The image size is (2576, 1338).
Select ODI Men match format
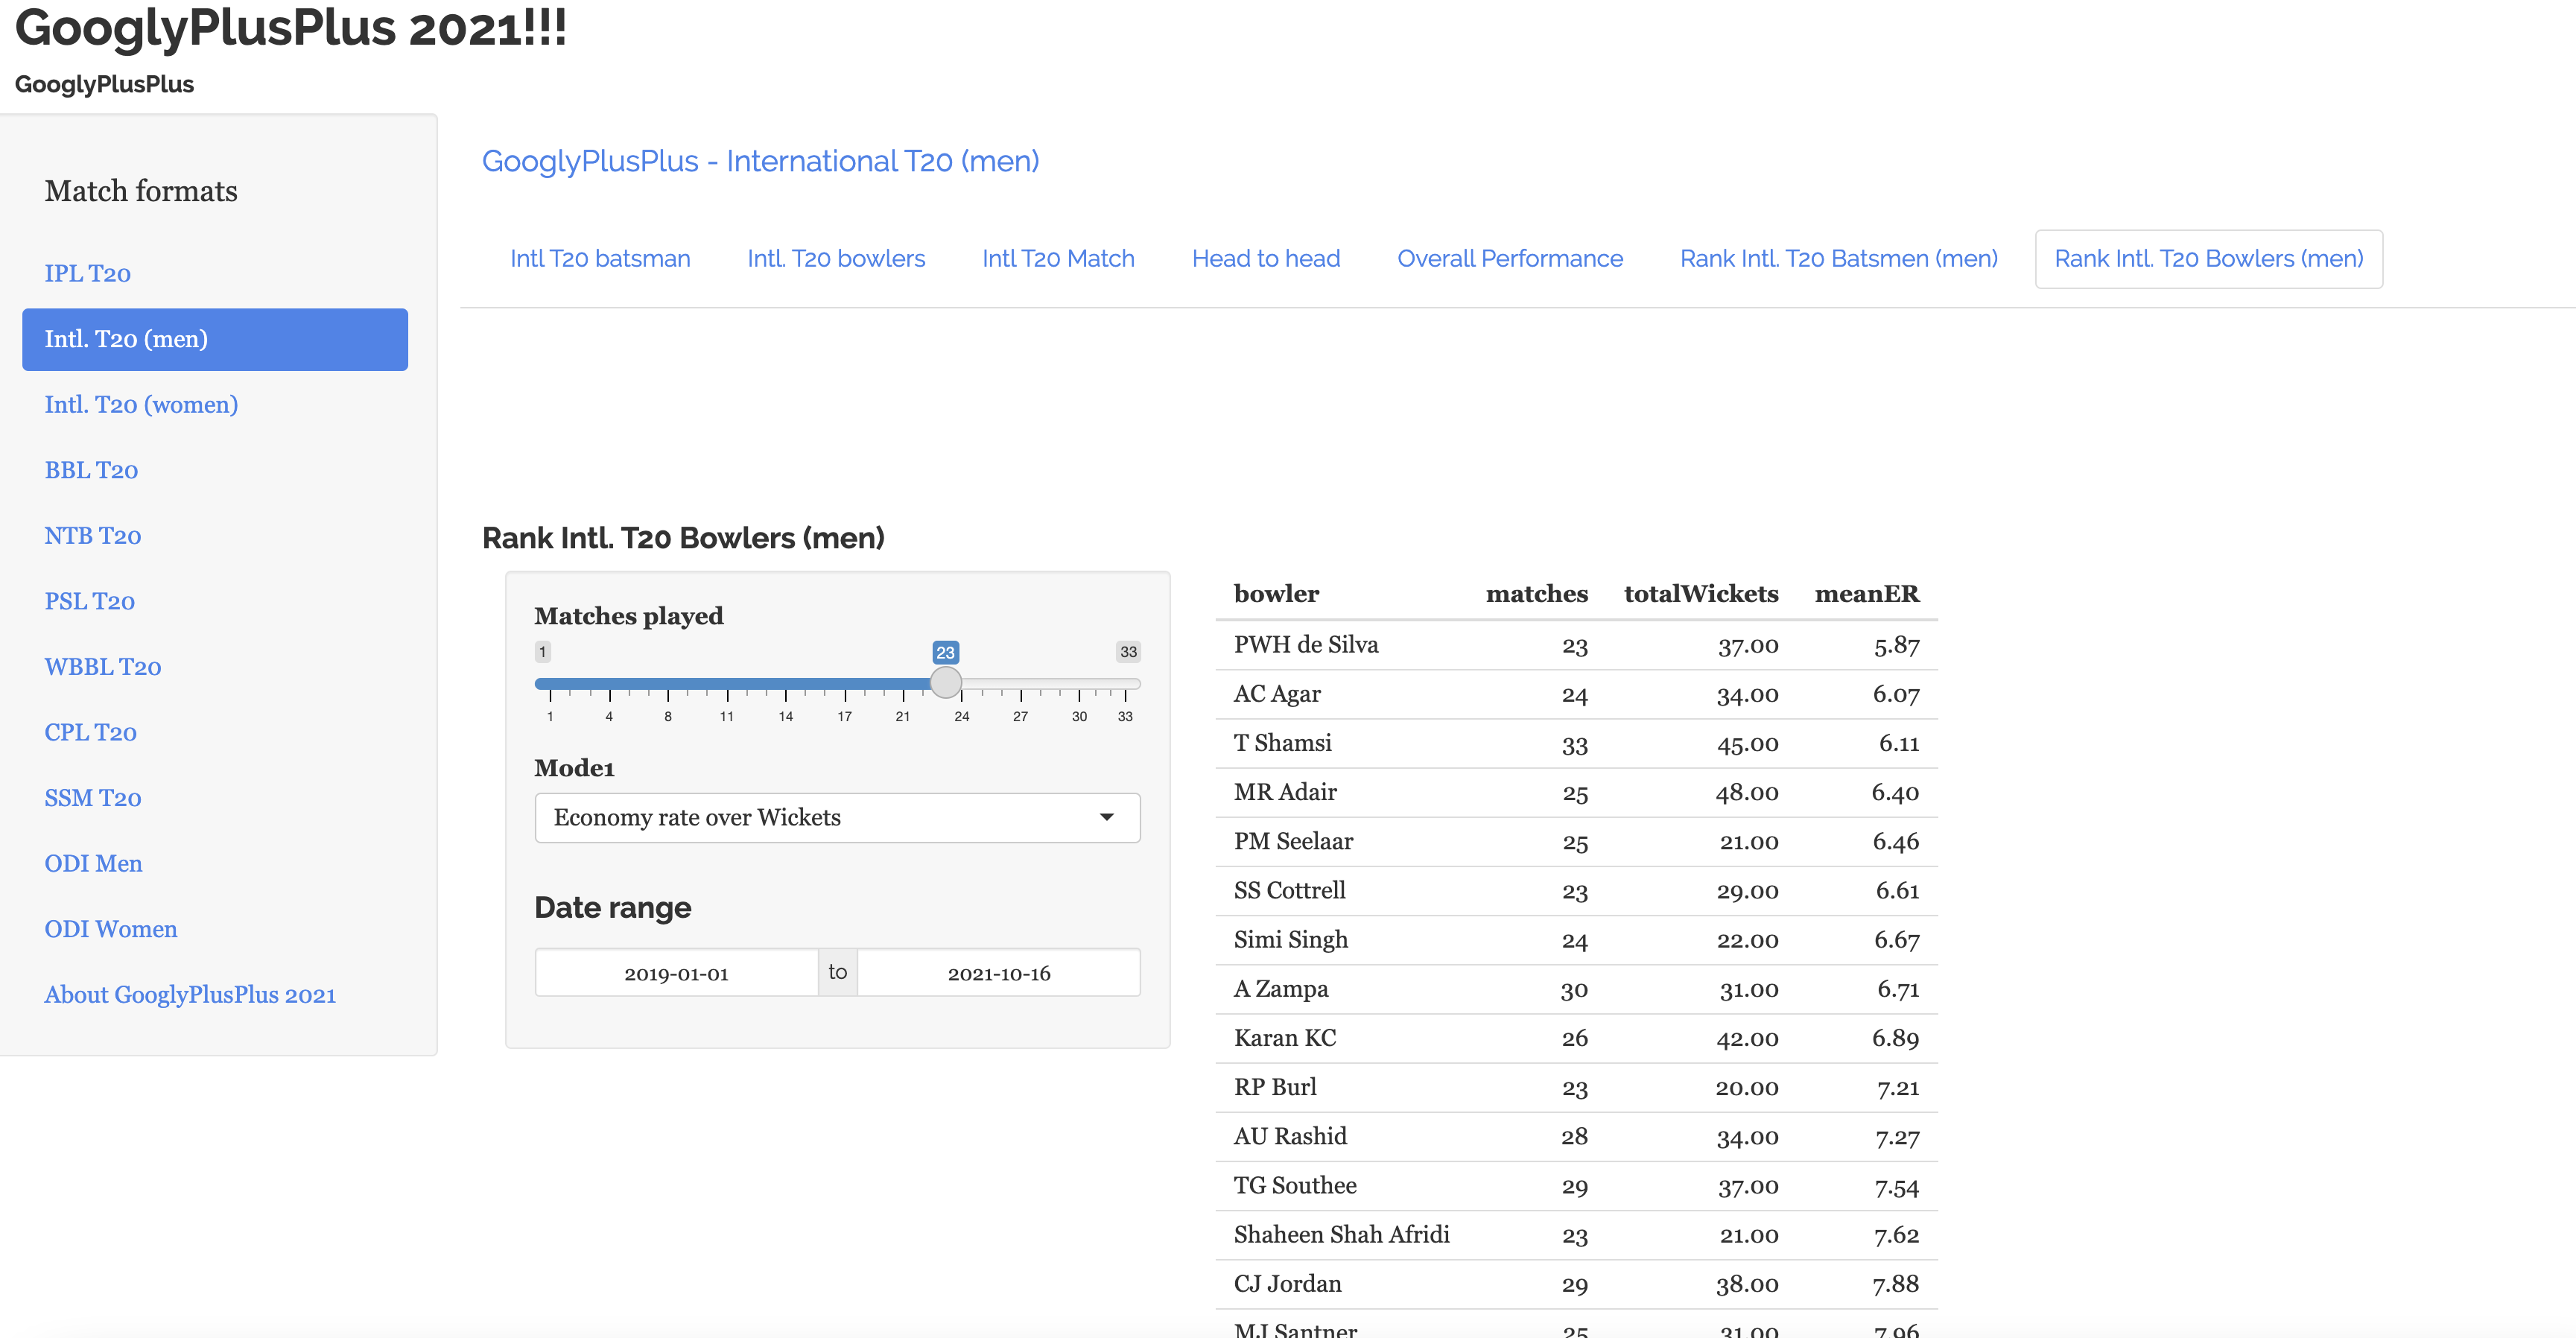tap(93, 863)
